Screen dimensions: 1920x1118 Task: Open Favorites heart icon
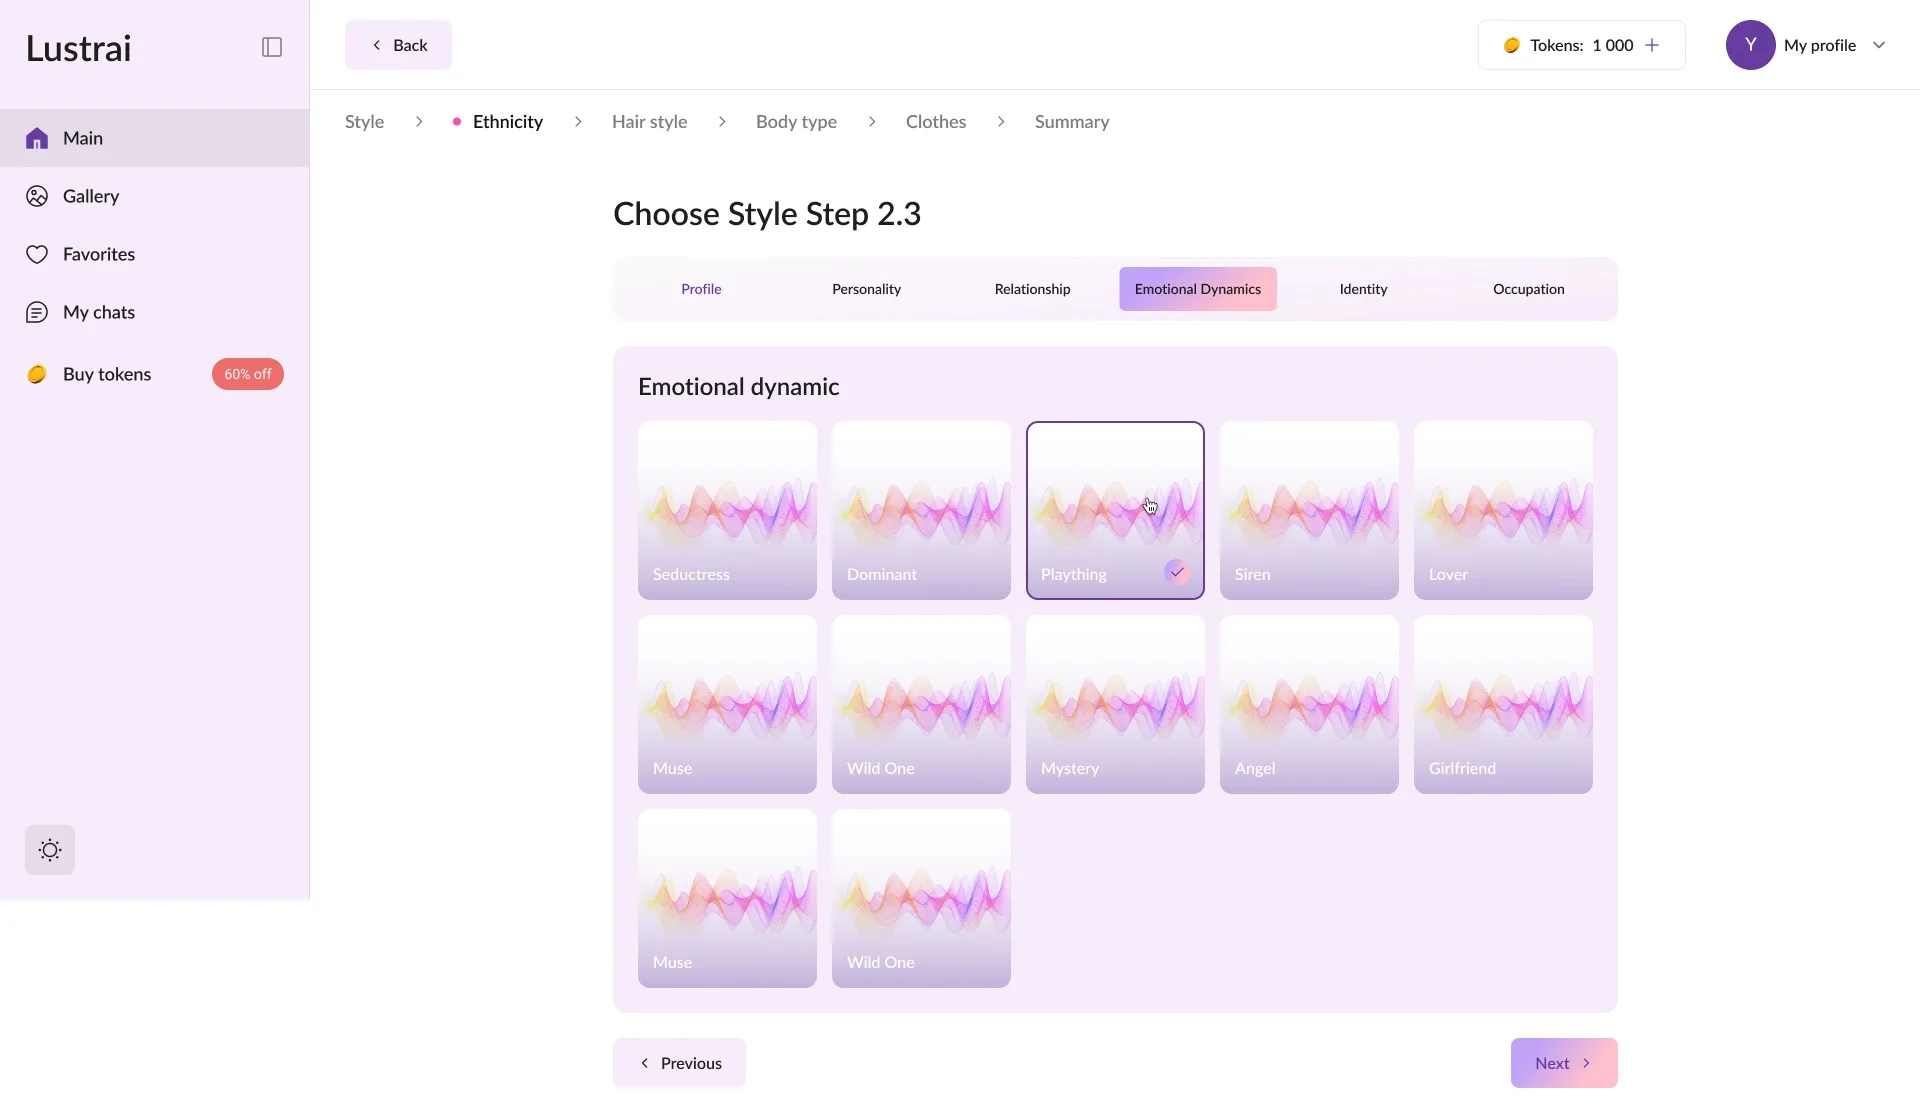coord(37,254)
